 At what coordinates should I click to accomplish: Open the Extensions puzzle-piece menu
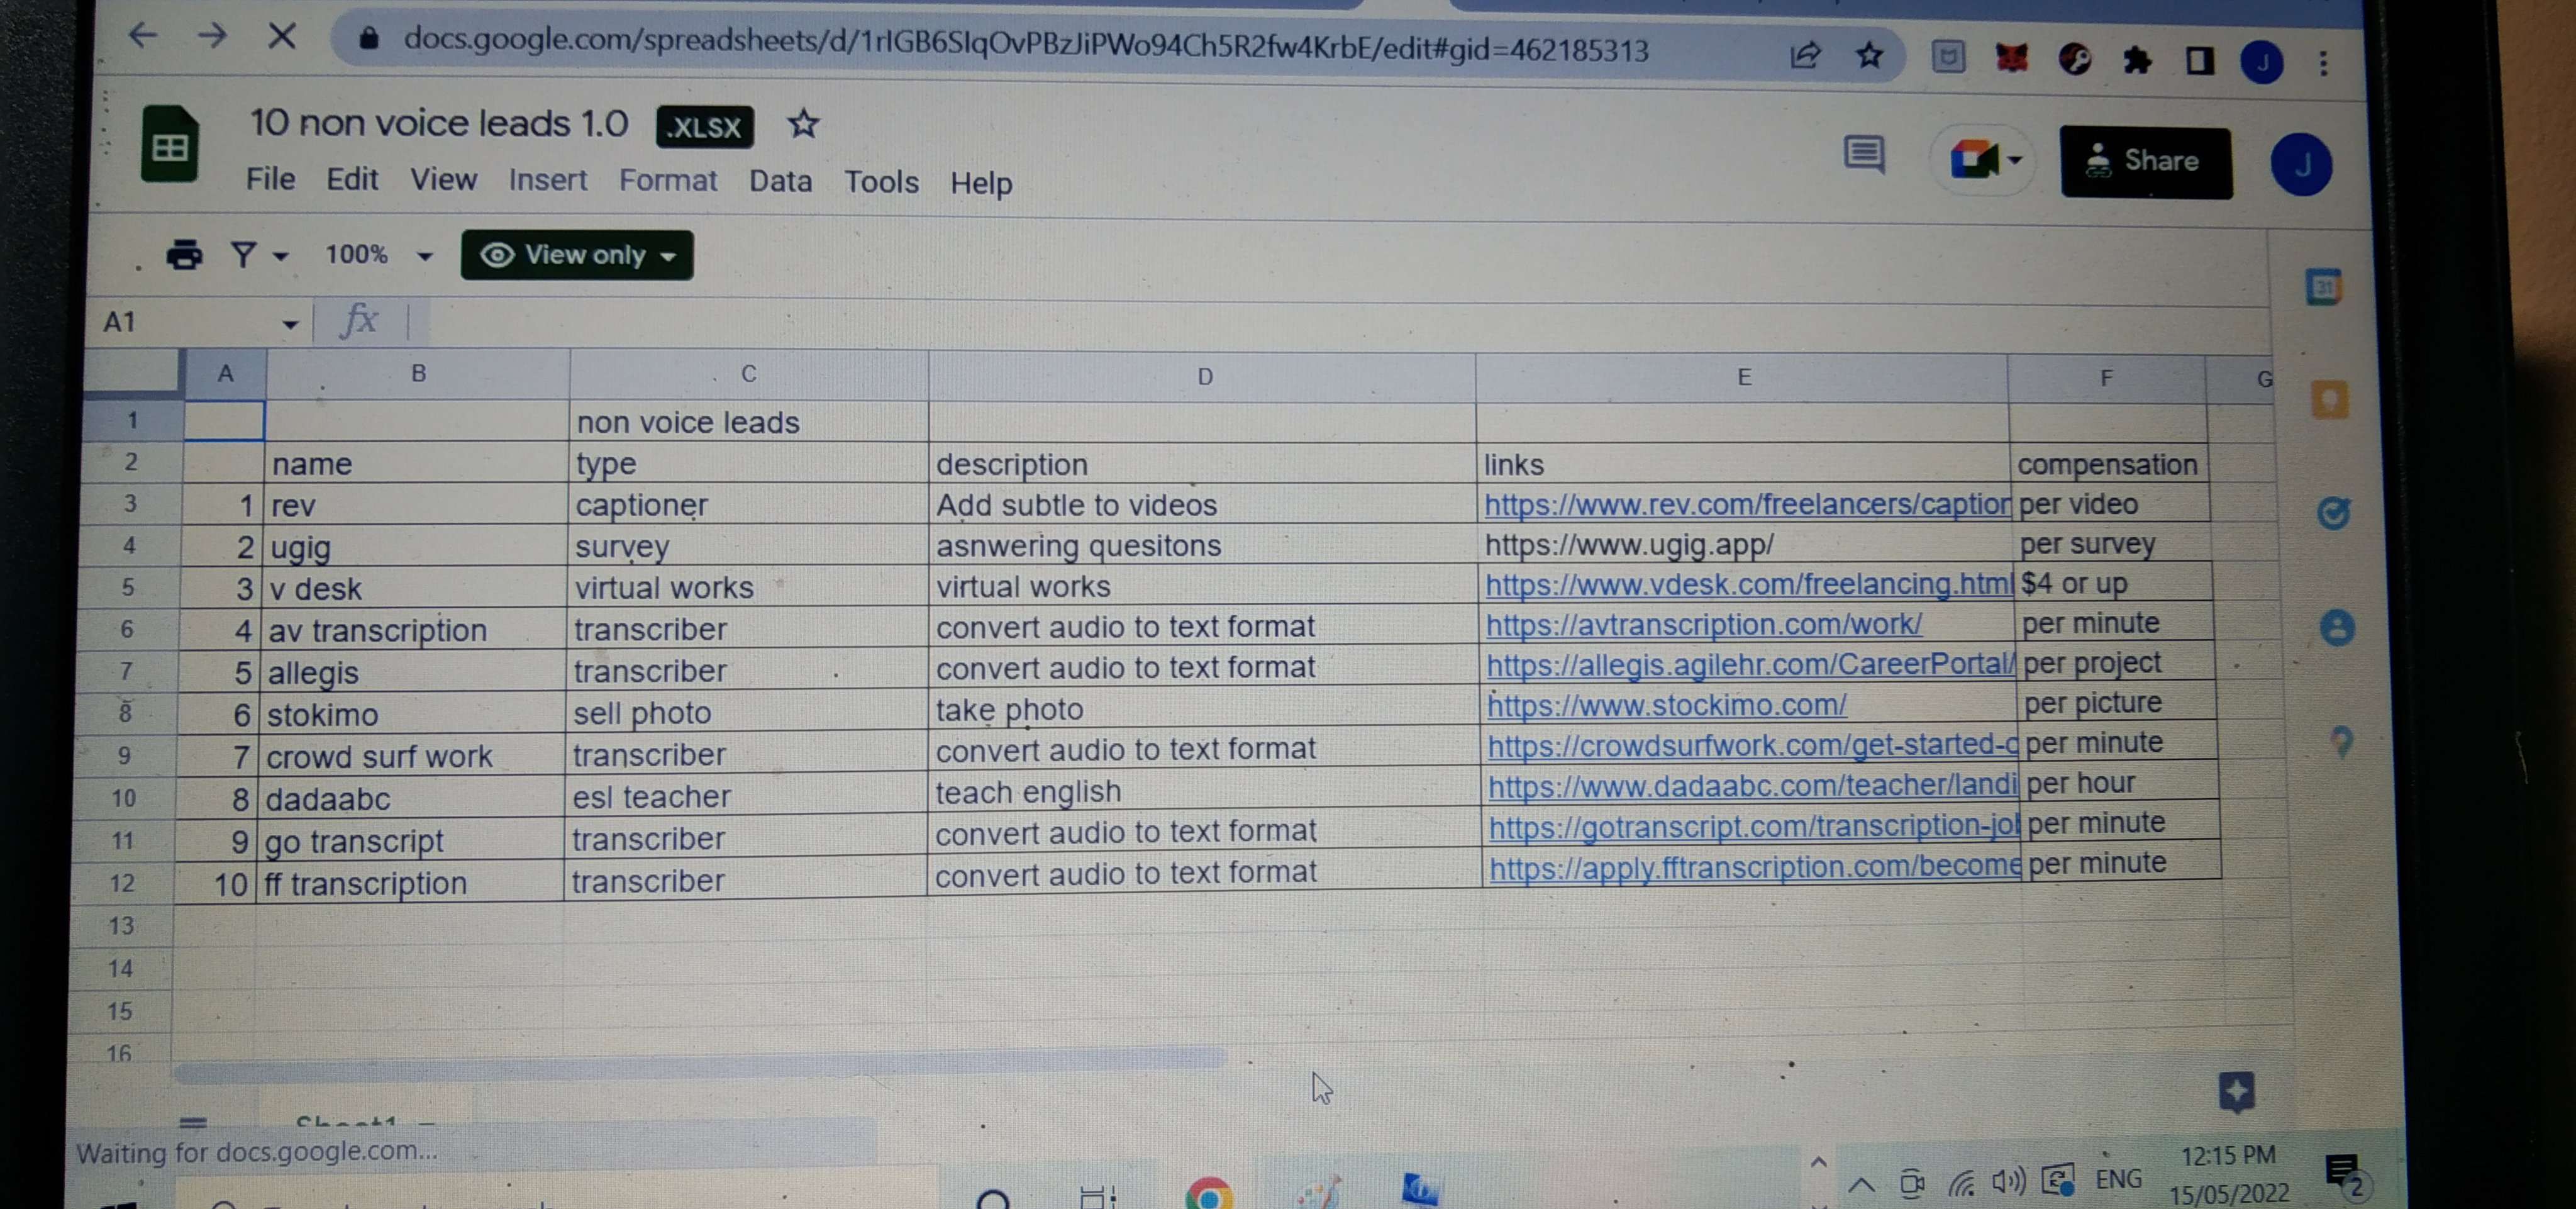point(2137,60)
